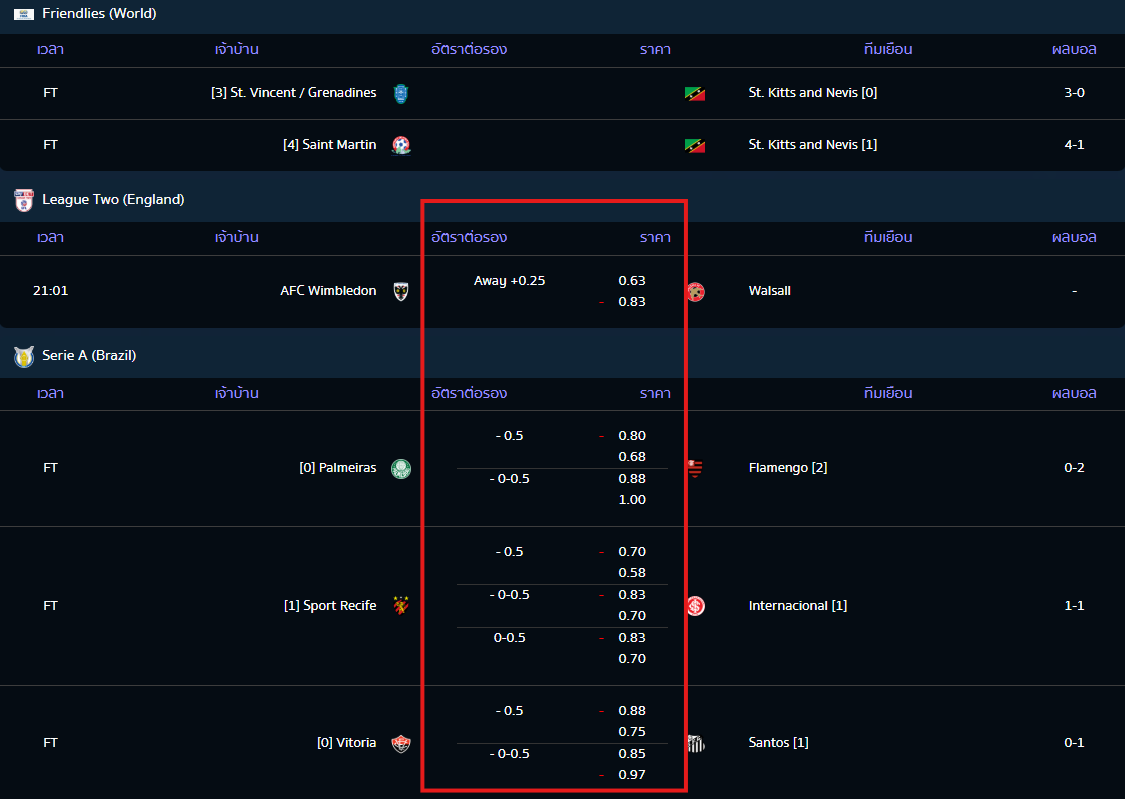
Task: Select the Santos [1] team name
Action: point(778,742)
